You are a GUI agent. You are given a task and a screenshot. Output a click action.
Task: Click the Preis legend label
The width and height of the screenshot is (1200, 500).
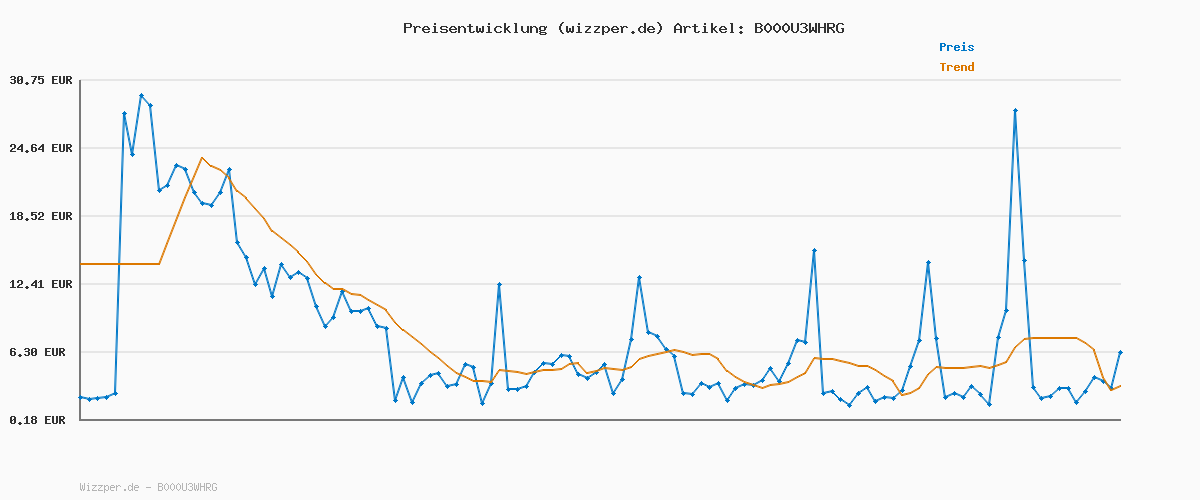(x=956, y=47)
